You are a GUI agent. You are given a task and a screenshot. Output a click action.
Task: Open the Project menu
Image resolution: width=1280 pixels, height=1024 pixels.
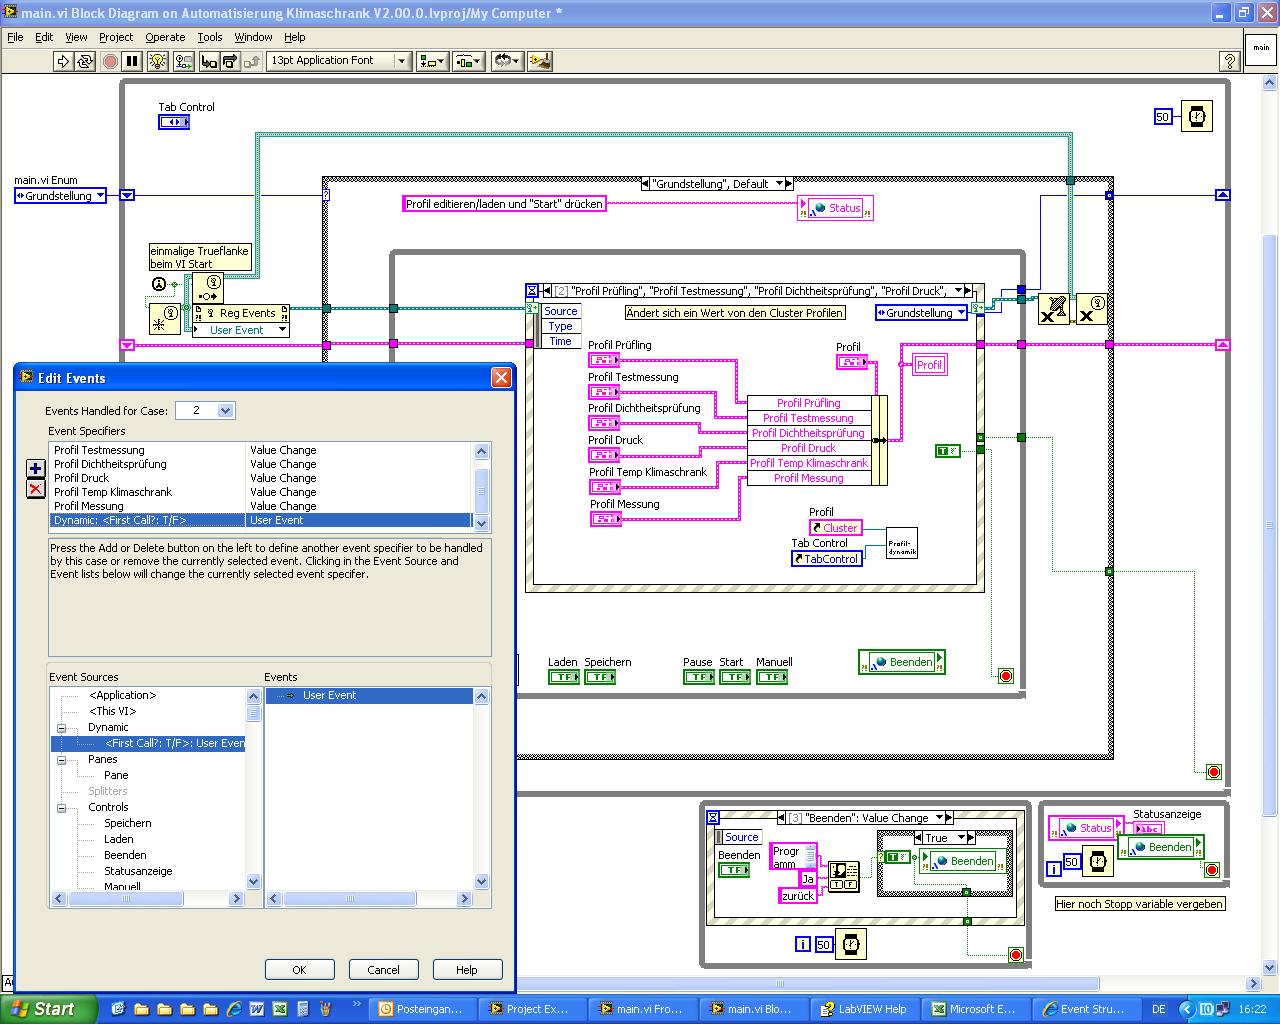coord(116,37)
